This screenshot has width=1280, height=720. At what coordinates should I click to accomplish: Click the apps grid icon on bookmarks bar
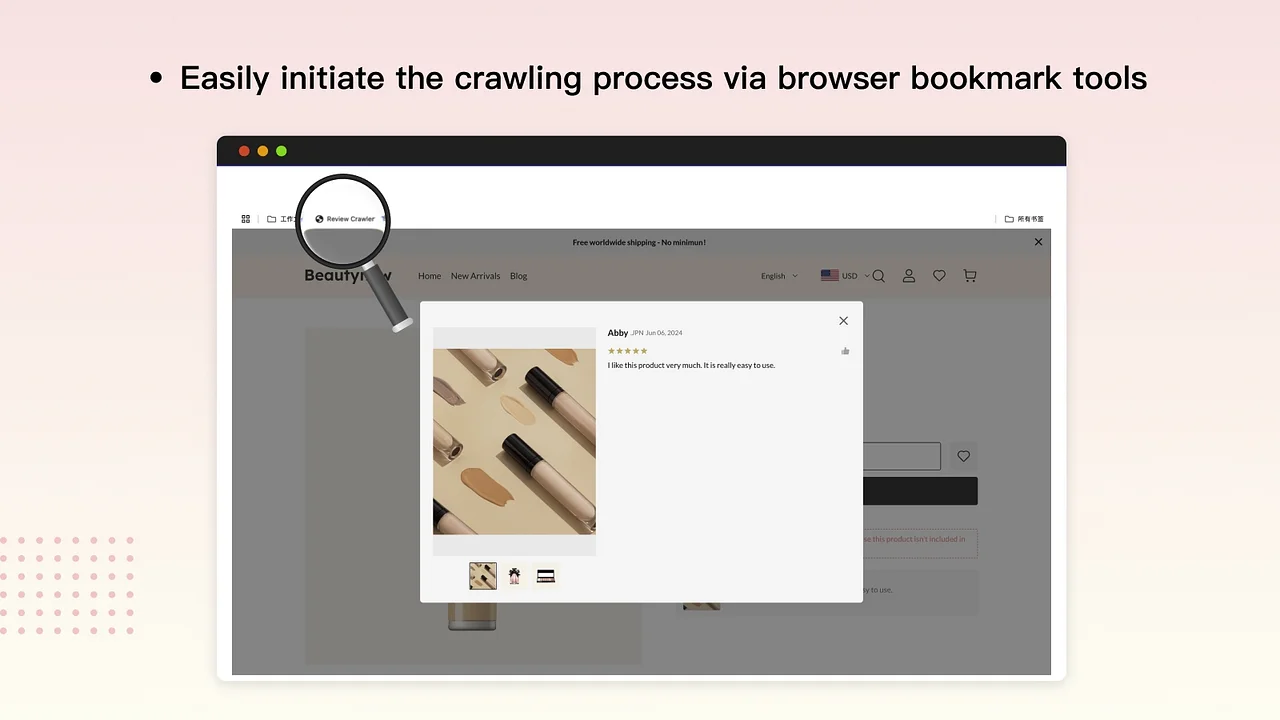246,218
